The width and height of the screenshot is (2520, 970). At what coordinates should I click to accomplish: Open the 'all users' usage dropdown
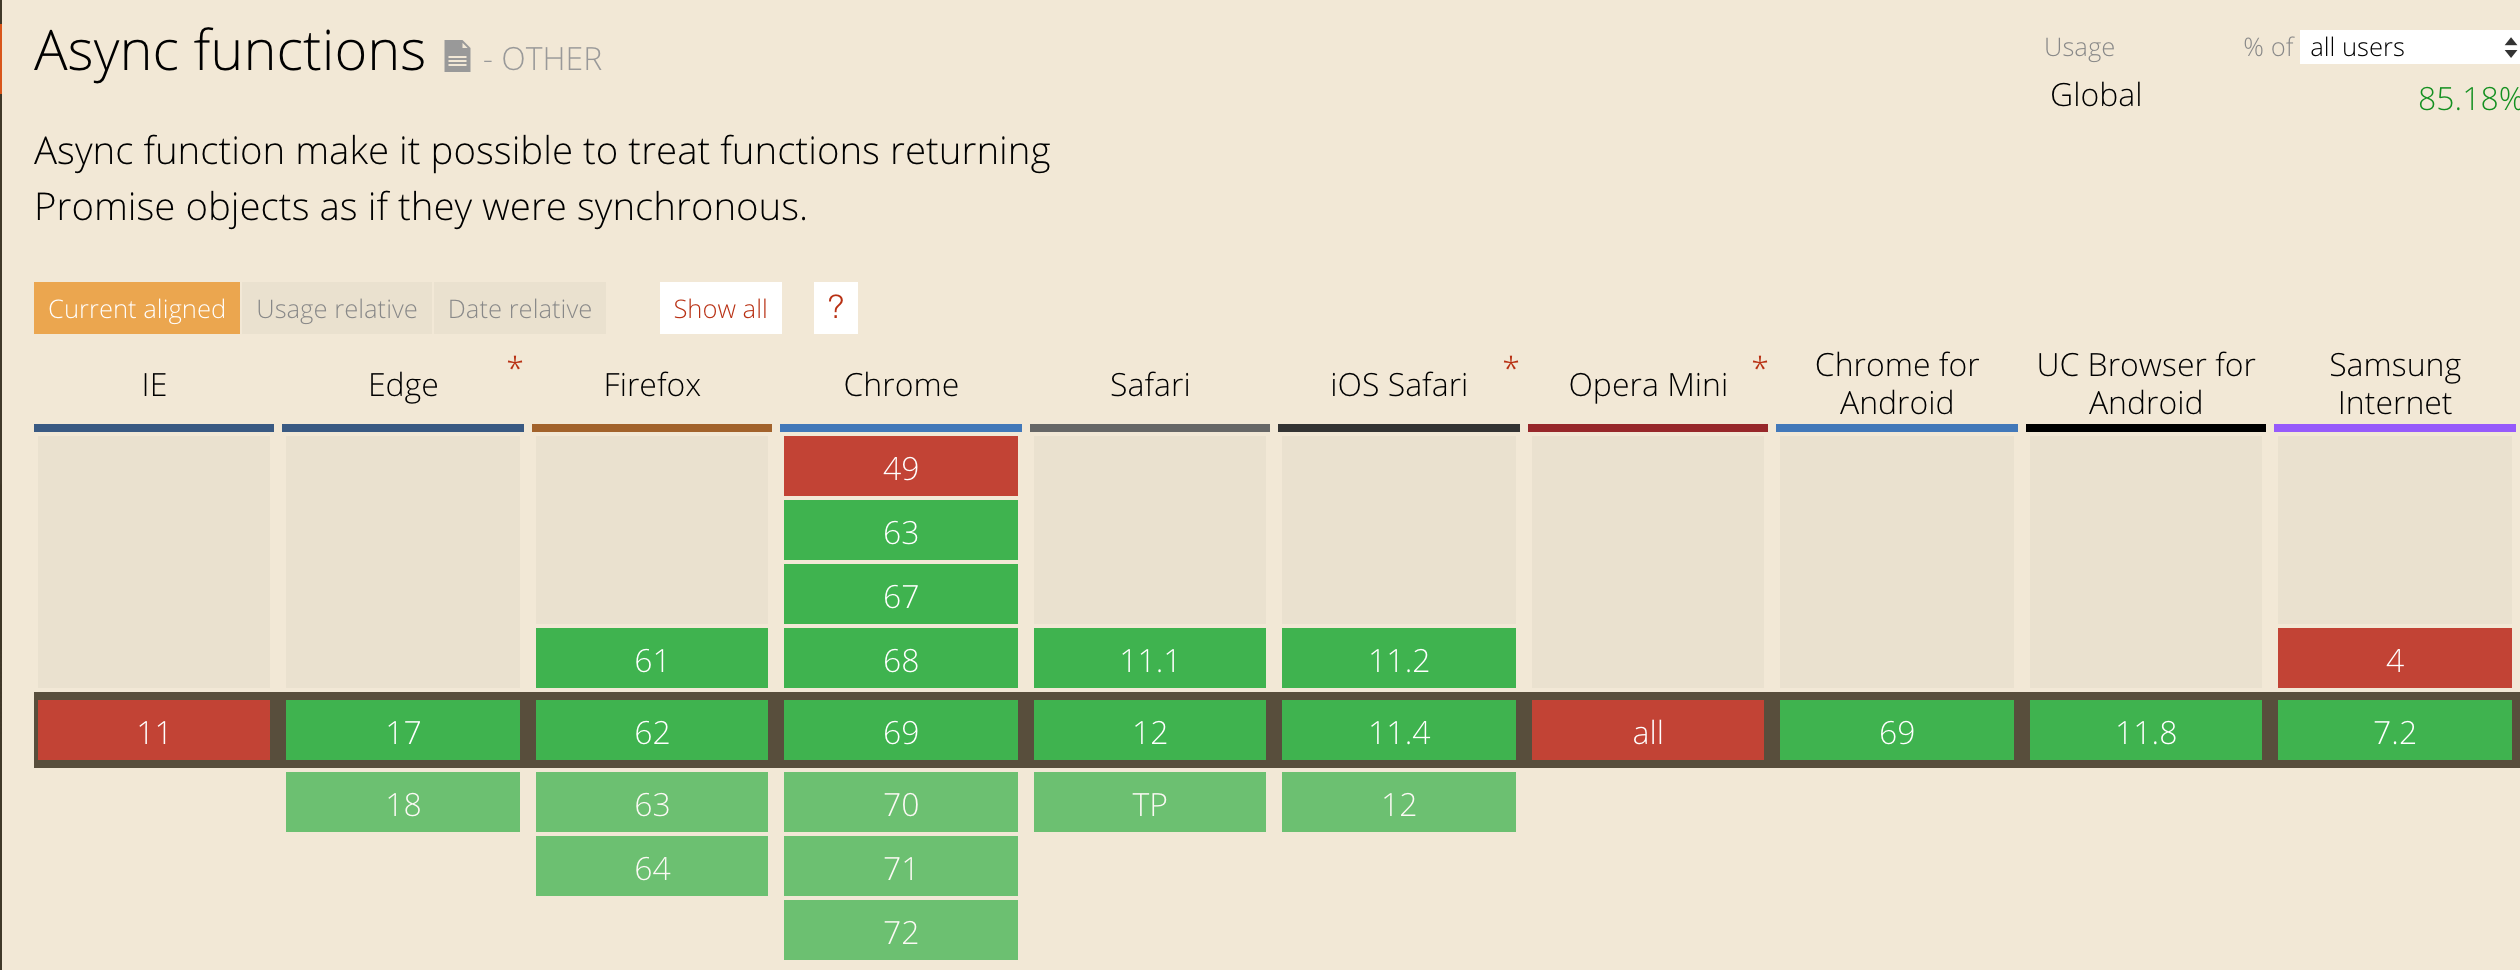tap(2410, 47)
